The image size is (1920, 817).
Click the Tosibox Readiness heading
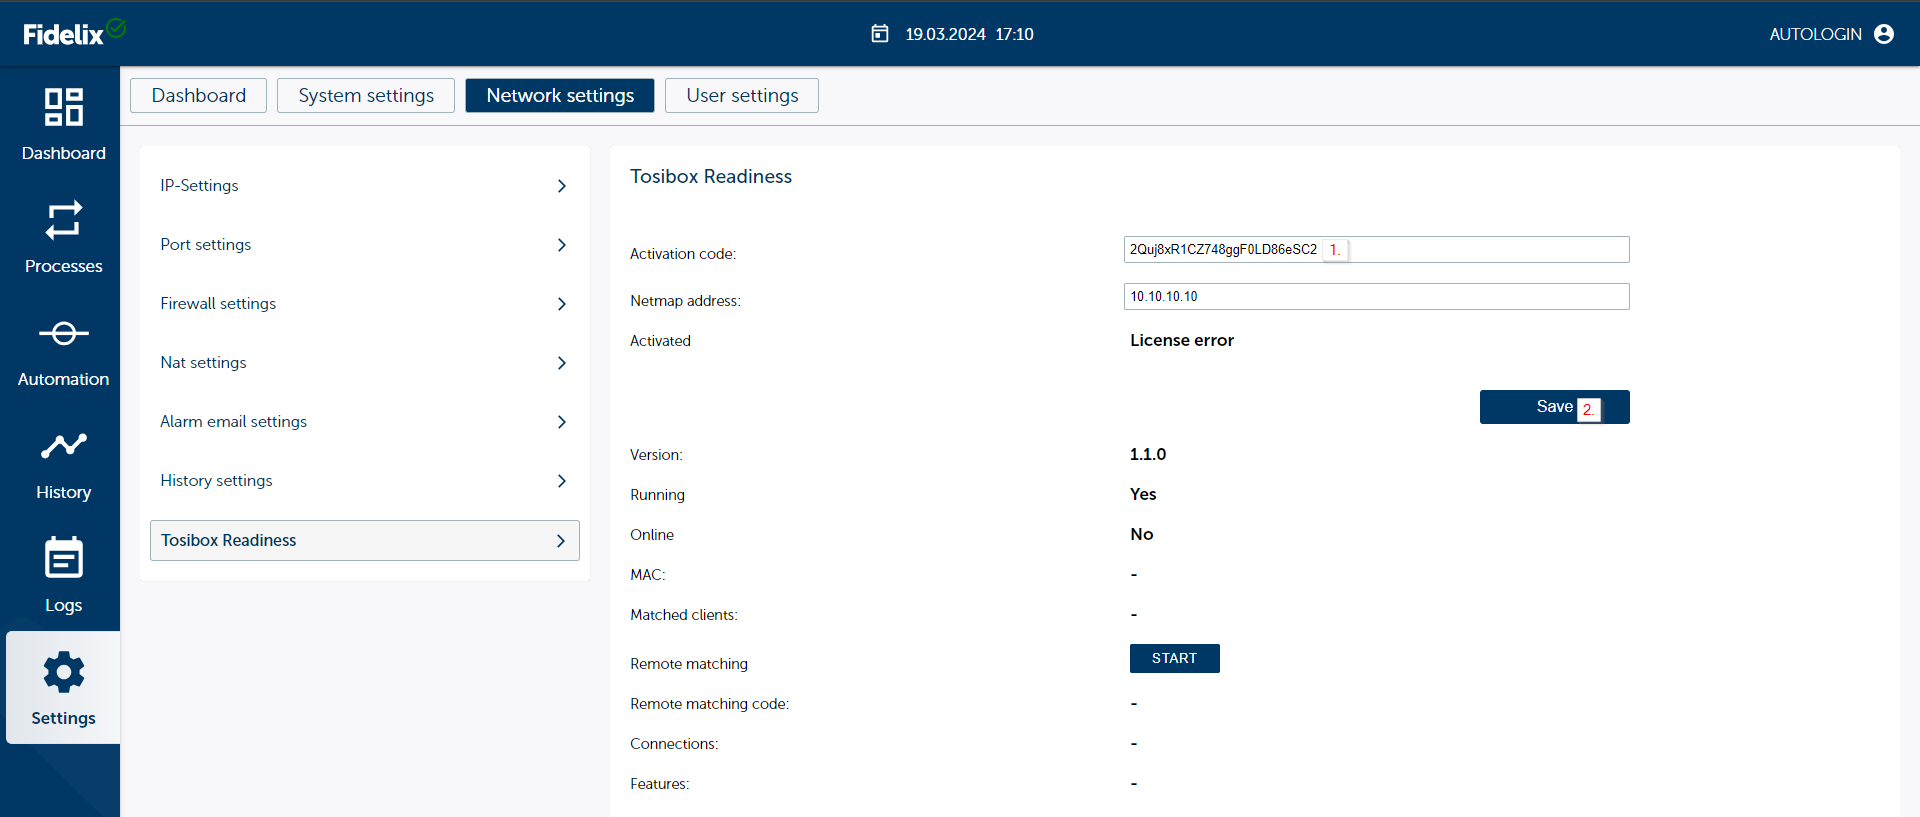pos(711,176)
